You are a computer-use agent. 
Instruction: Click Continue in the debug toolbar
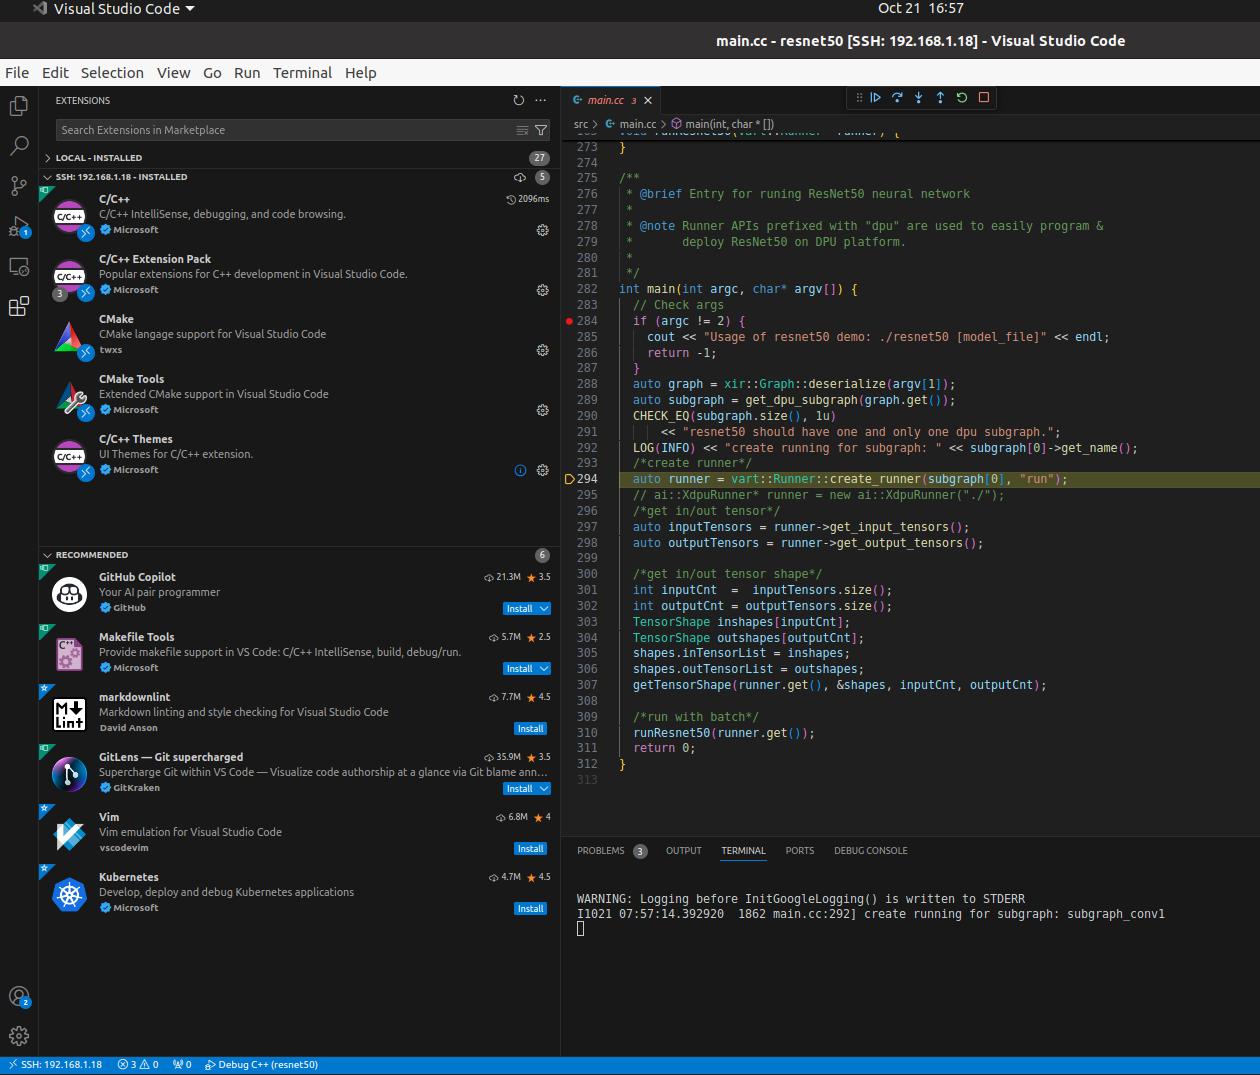[876, 98]
